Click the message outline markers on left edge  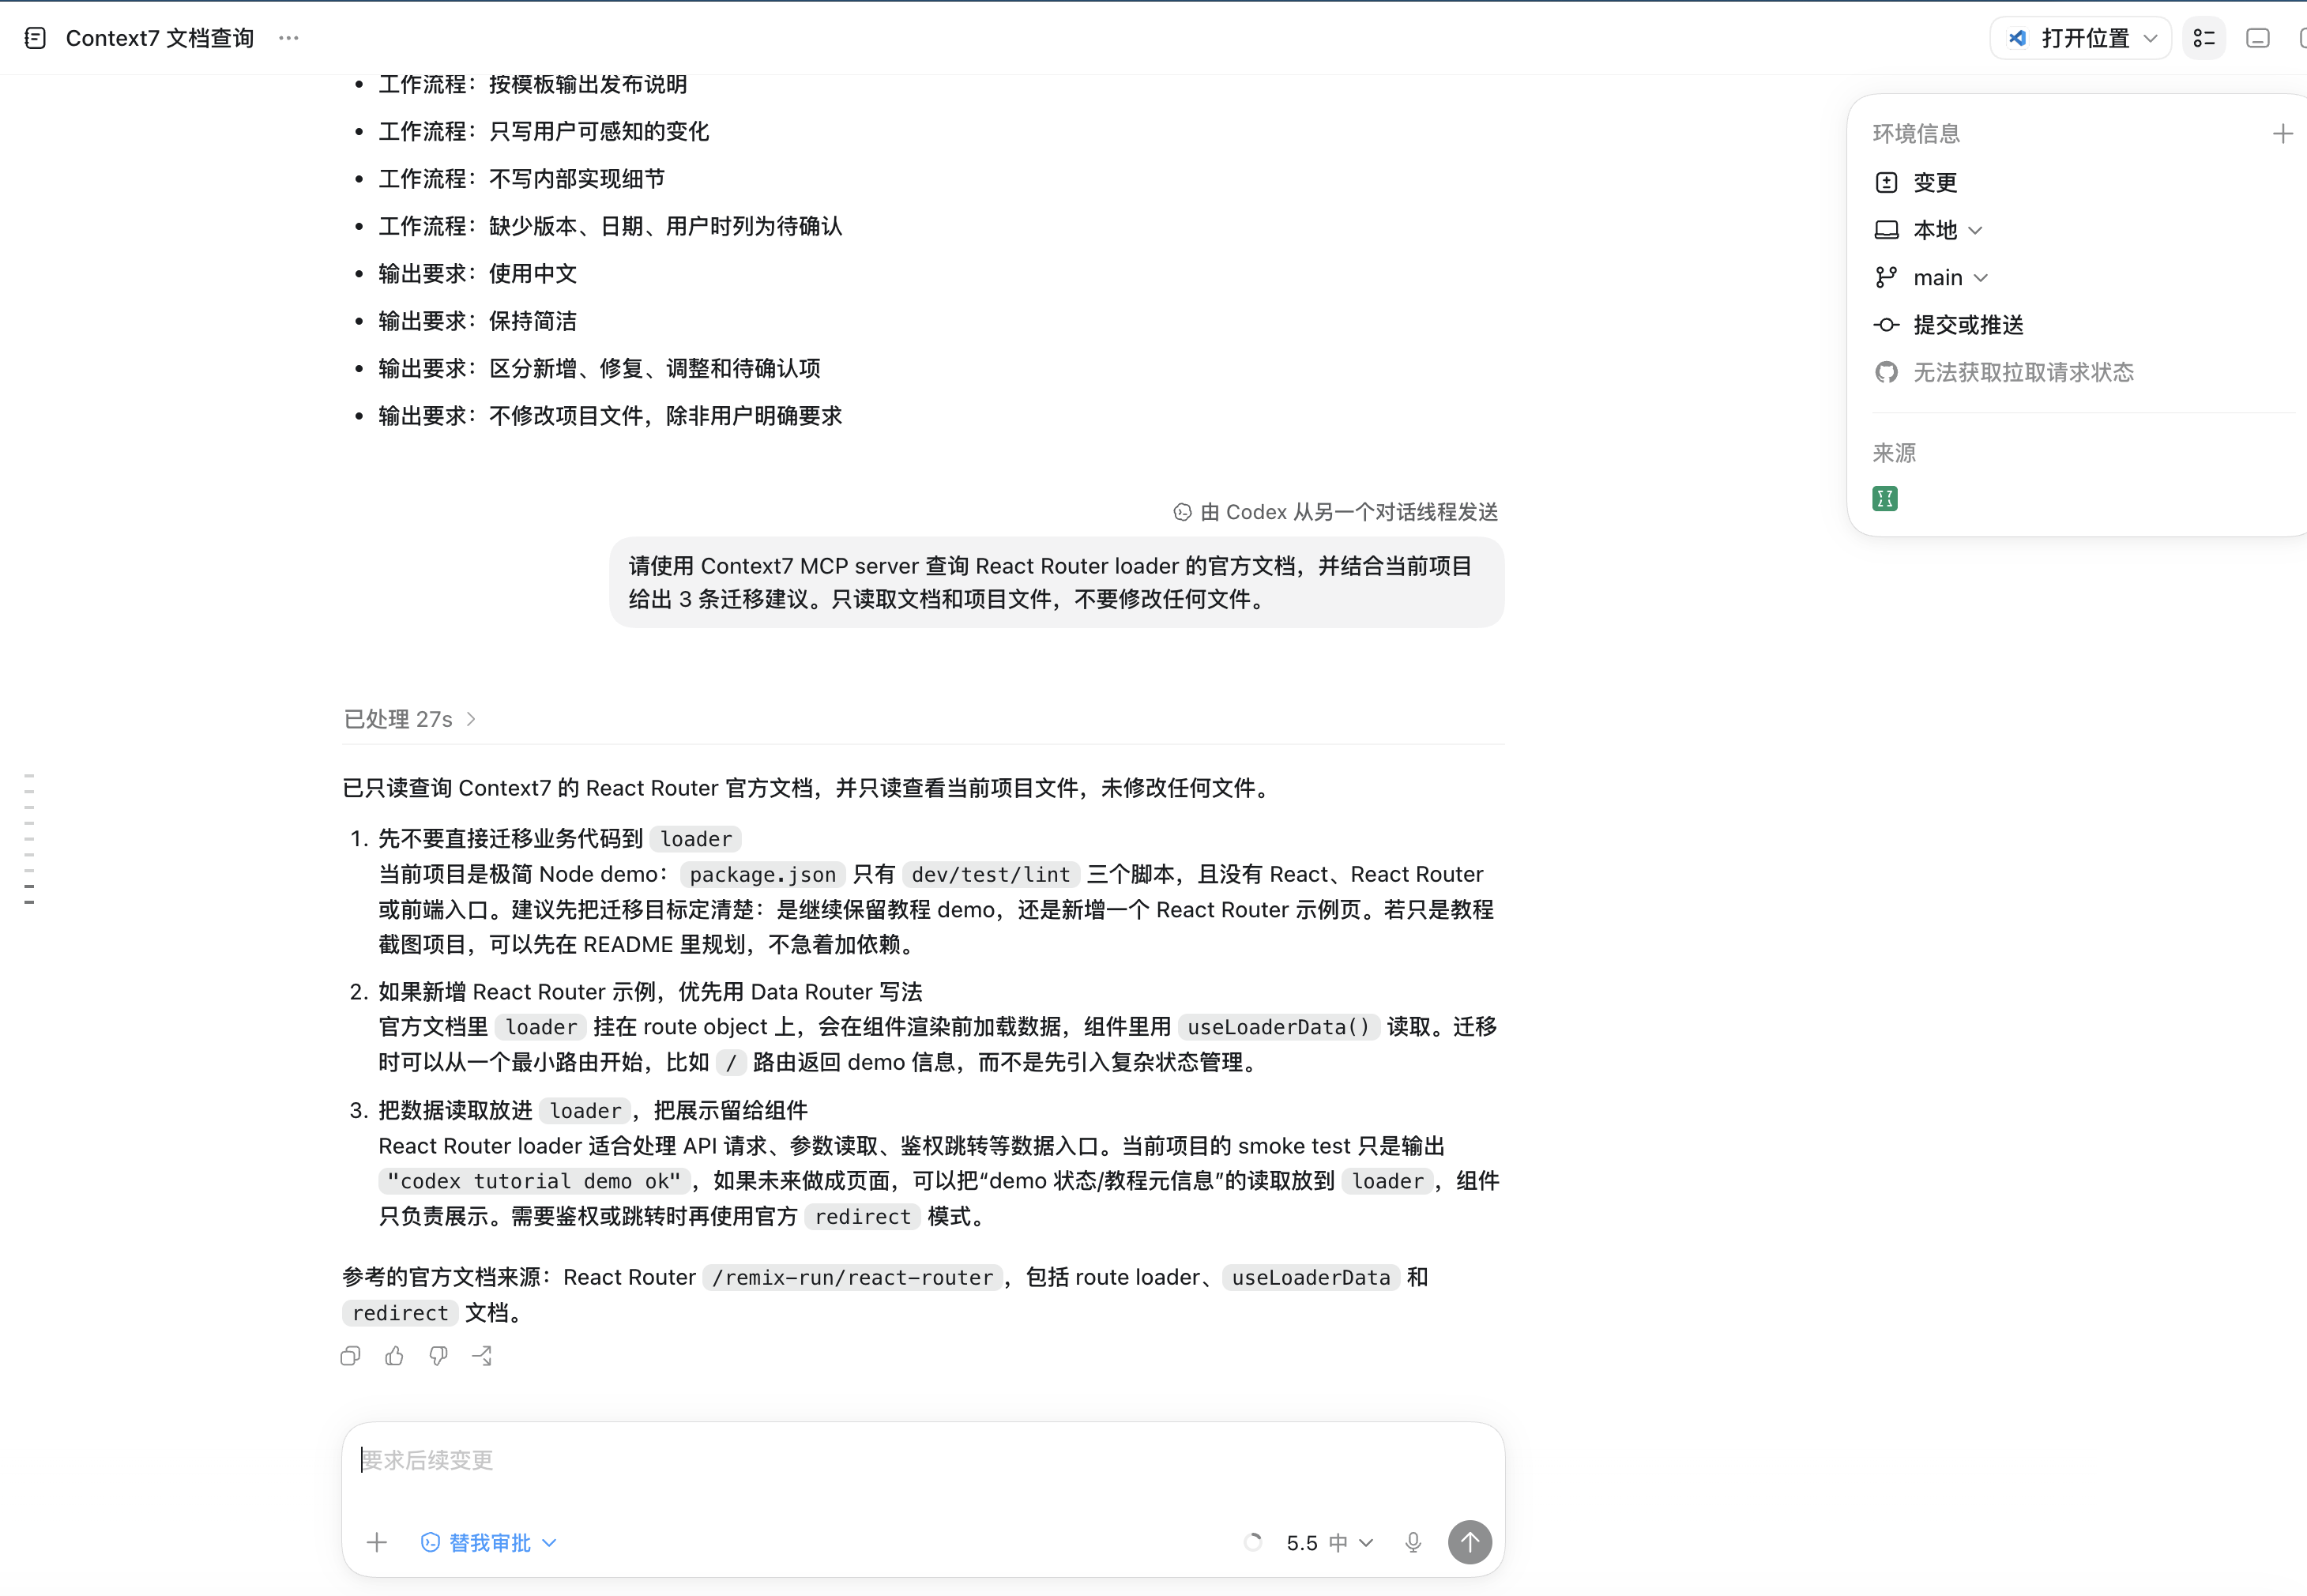(x=29, y=839)
